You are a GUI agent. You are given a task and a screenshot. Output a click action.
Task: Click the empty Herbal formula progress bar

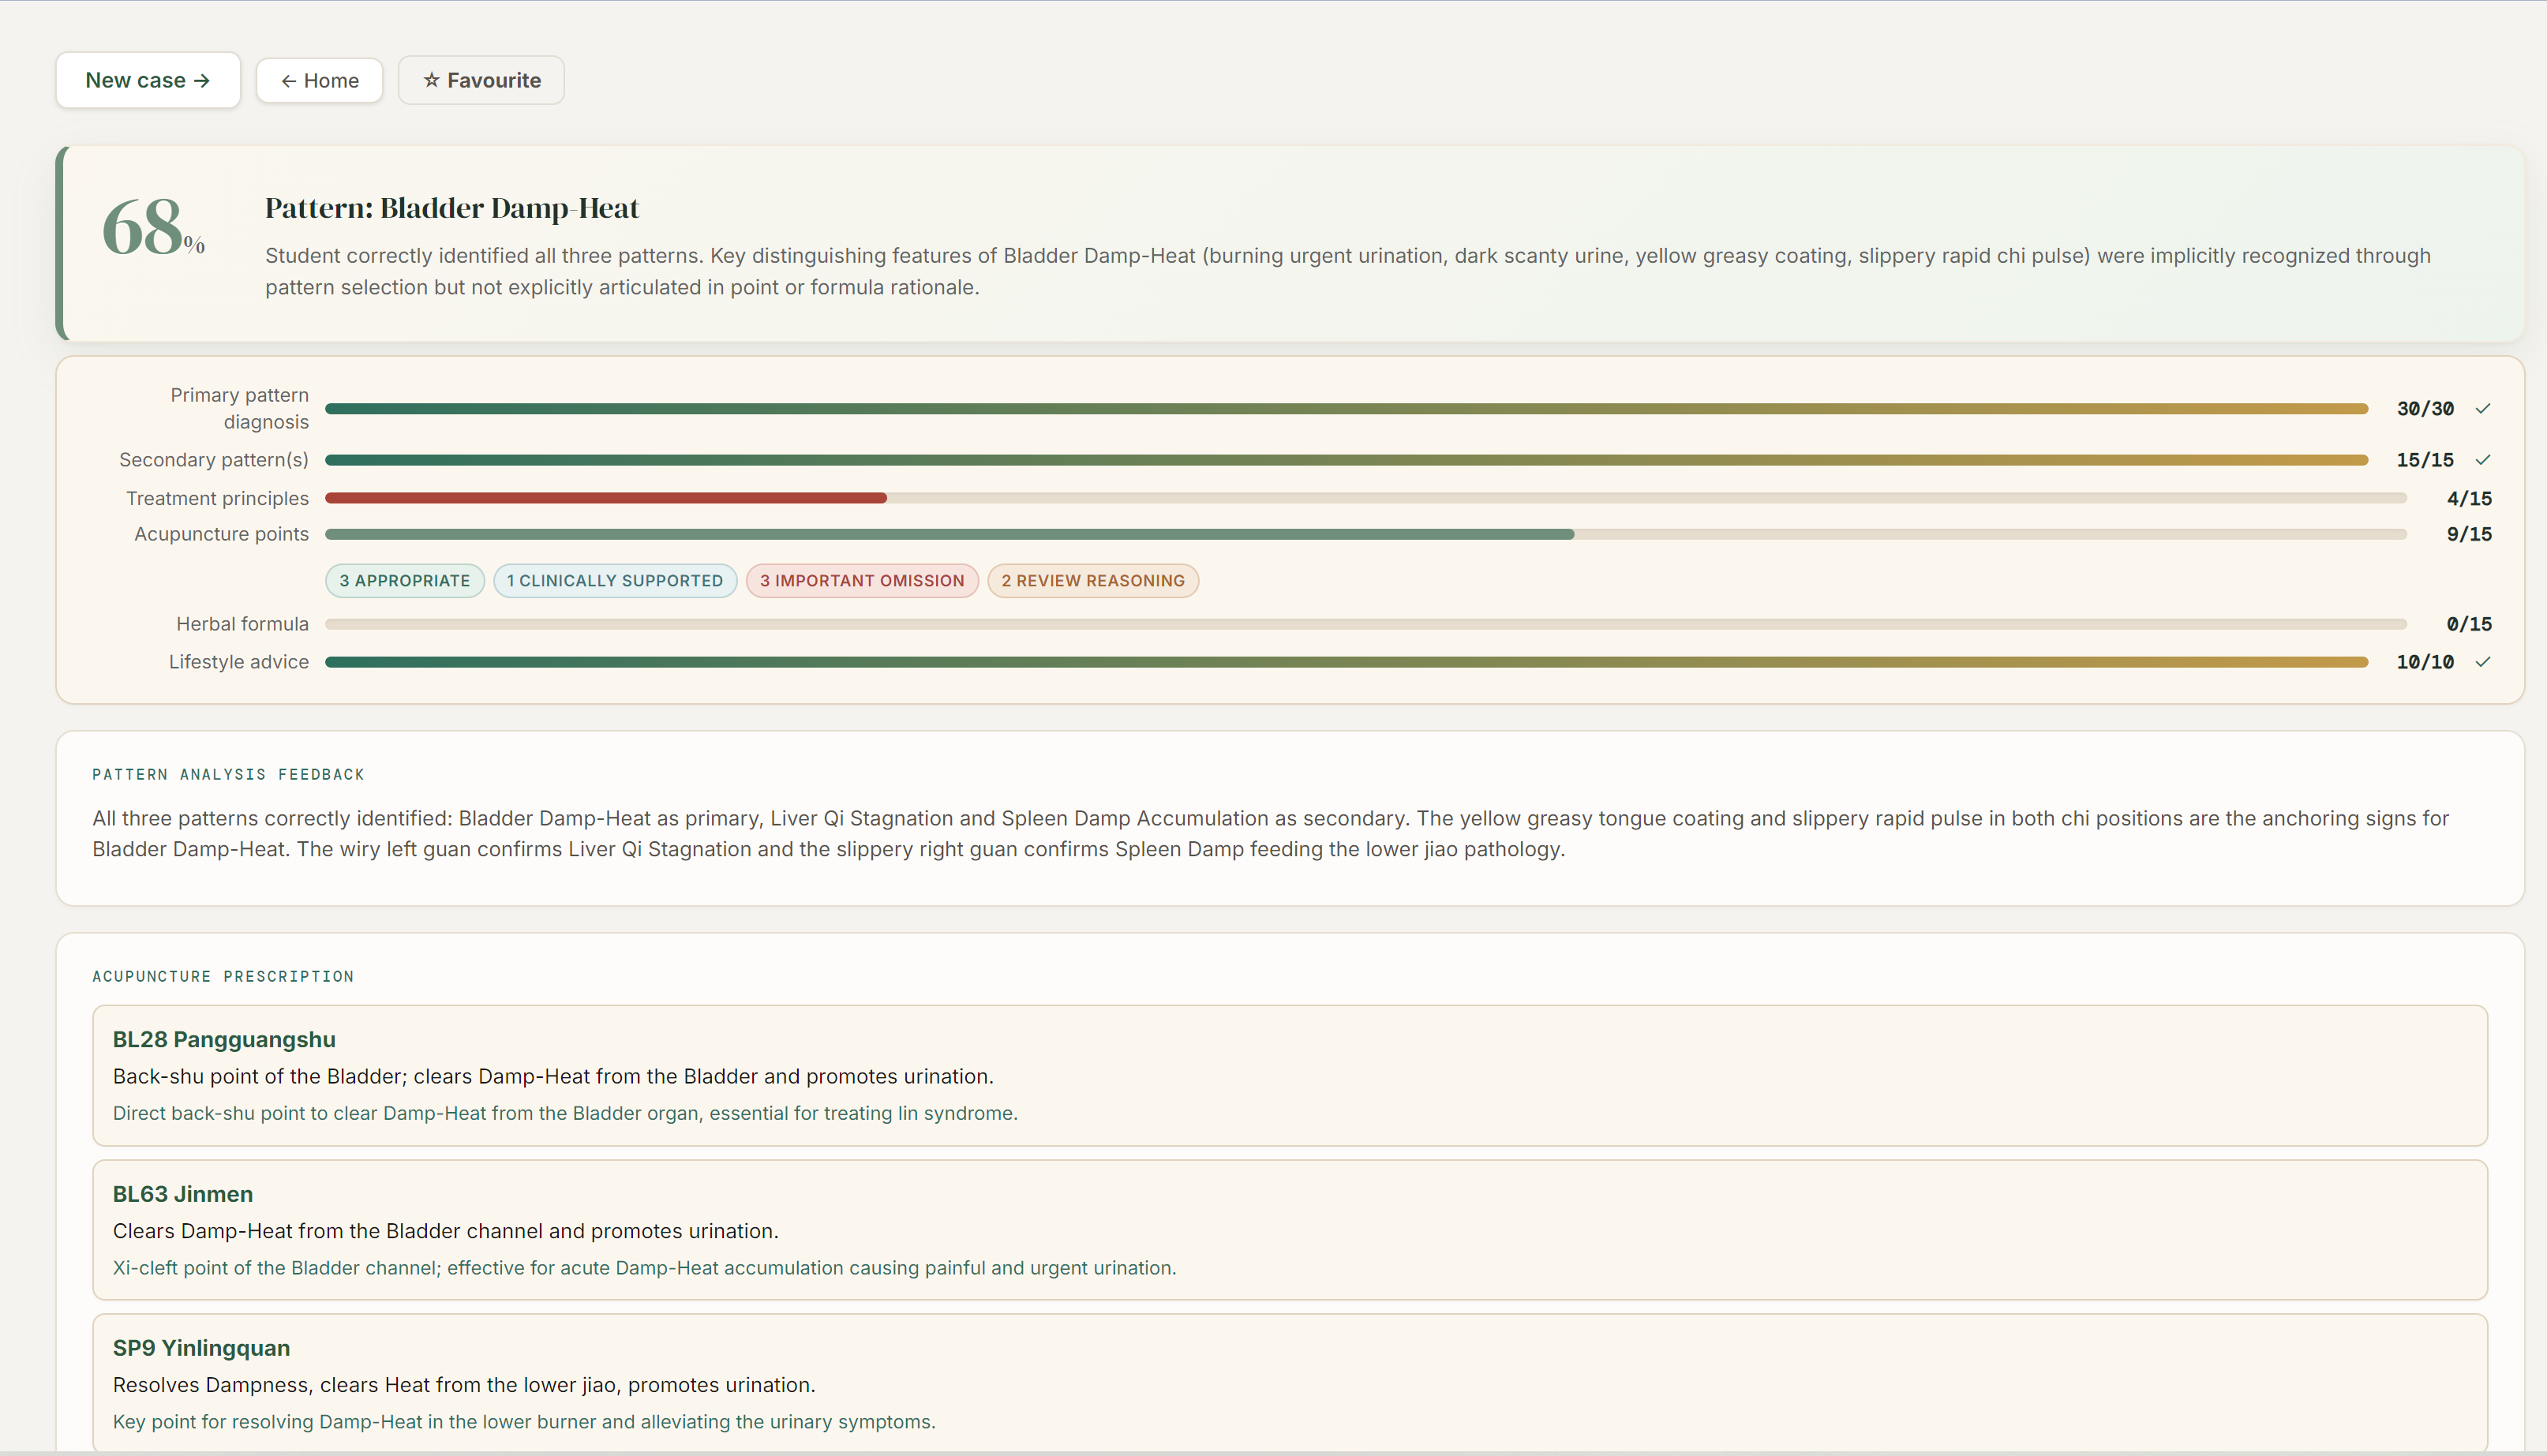(1365, 624)
